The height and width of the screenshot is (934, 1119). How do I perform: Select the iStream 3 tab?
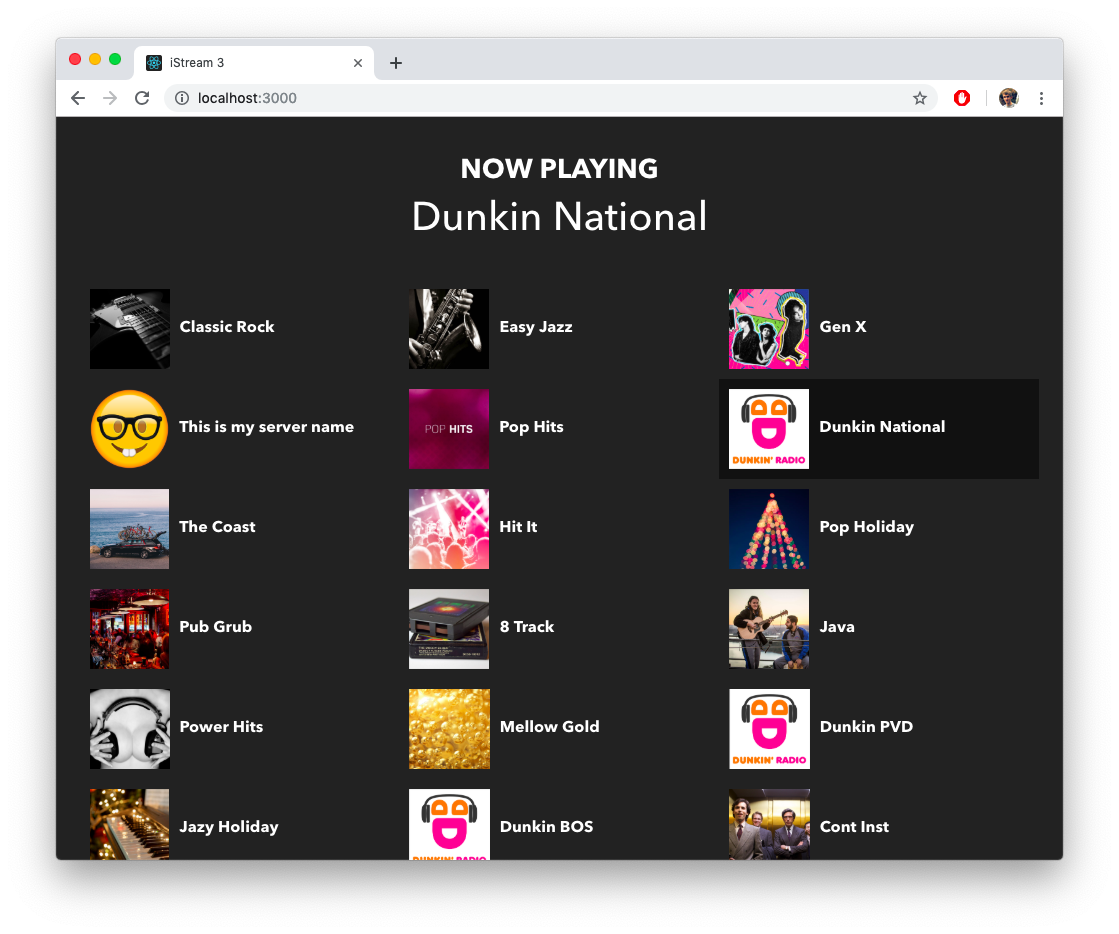(x=254, y=63)
